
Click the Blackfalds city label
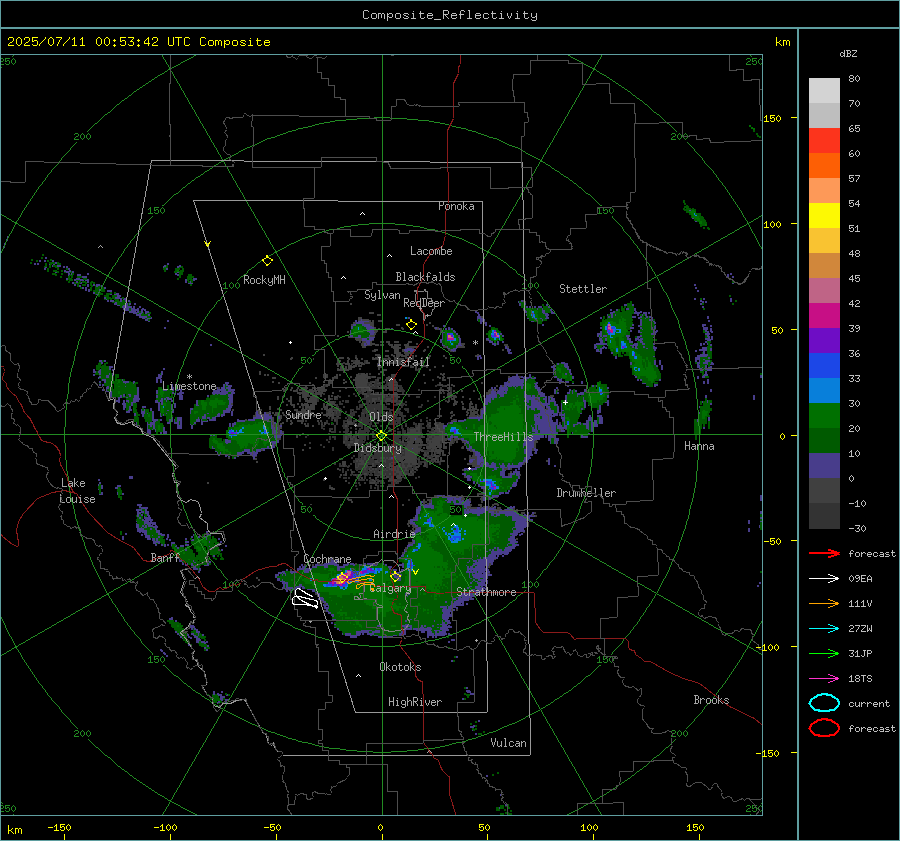tap(425, 277)
